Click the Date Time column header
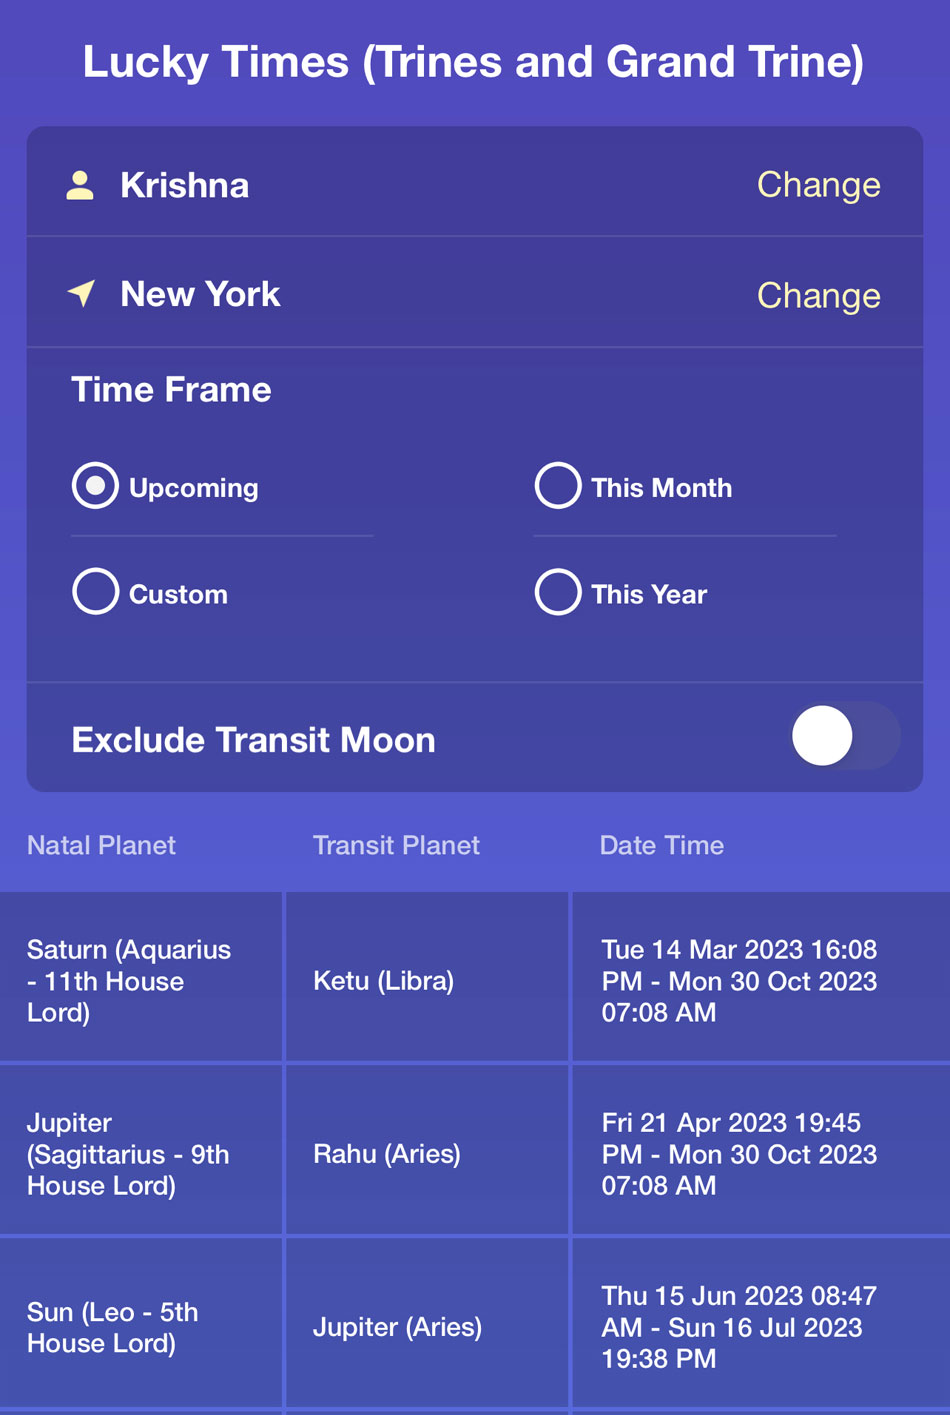950x1415 pixels. (x=661, y=845)
